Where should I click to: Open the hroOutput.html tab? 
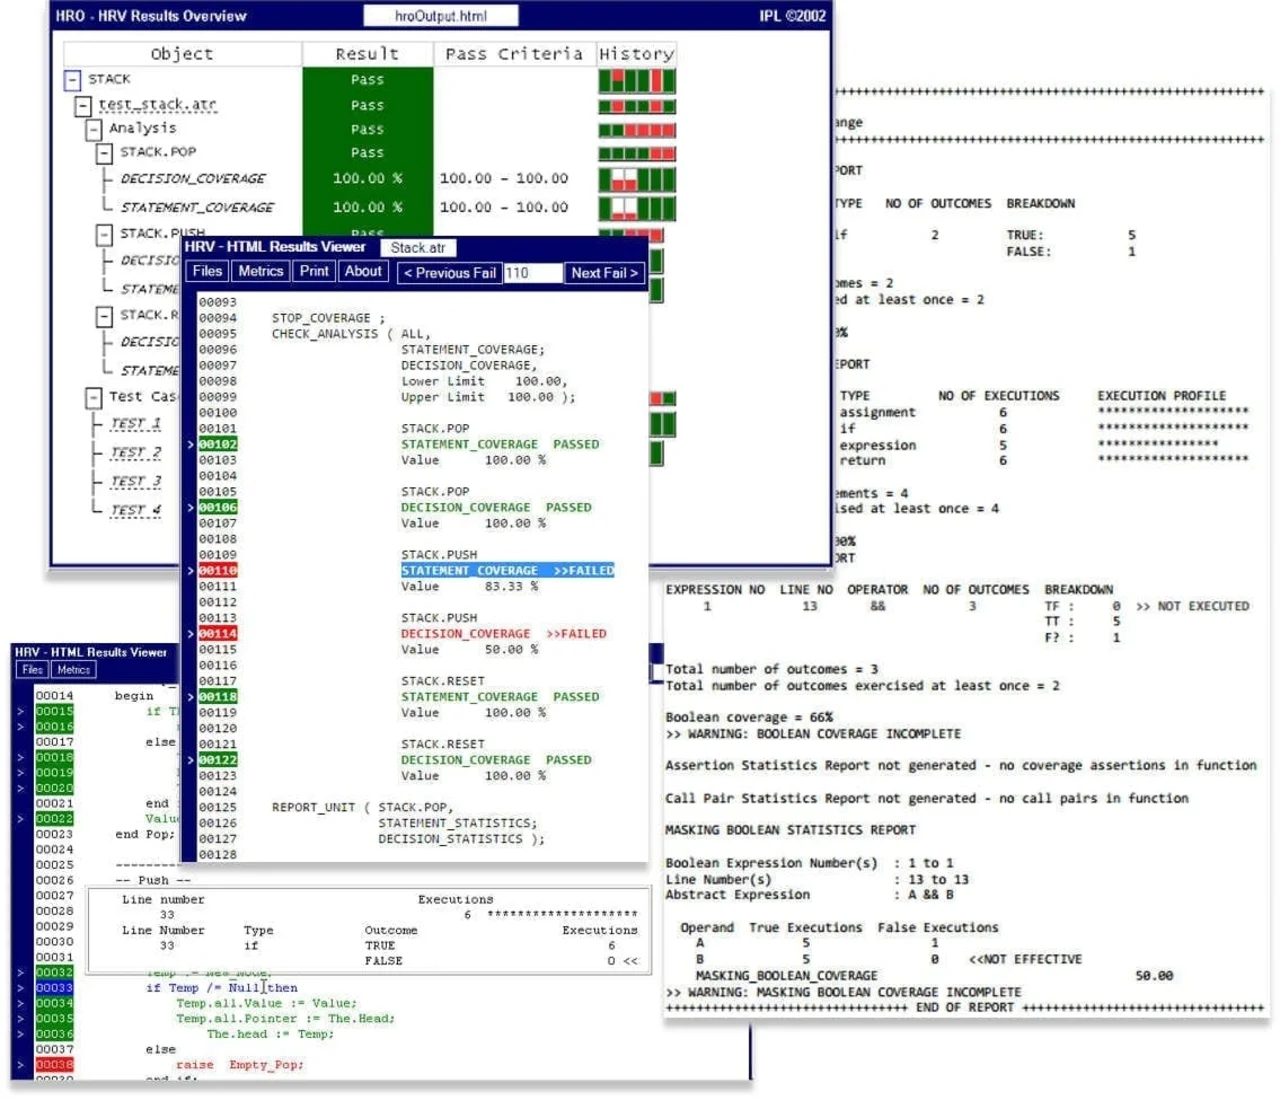(x=441, y=16)
